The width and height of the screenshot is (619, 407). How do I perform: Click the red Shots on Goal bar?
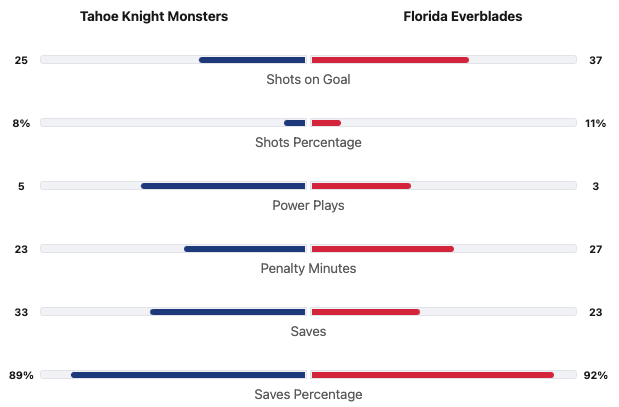coord(390,60)
